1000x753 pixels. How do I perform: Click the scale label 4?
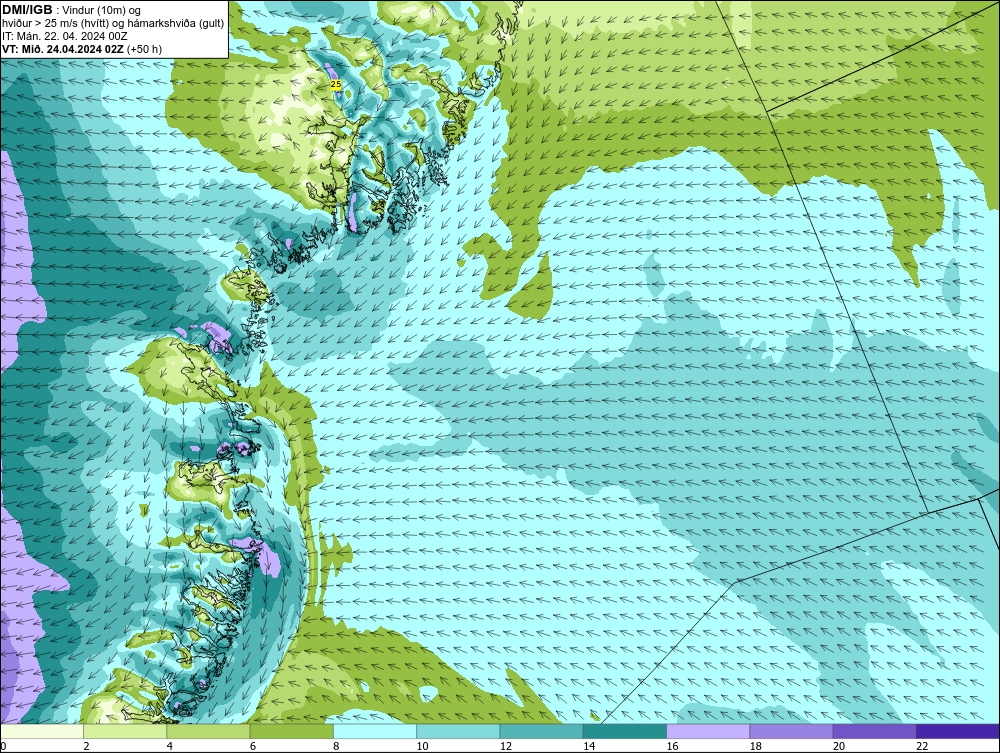point(170,747)
